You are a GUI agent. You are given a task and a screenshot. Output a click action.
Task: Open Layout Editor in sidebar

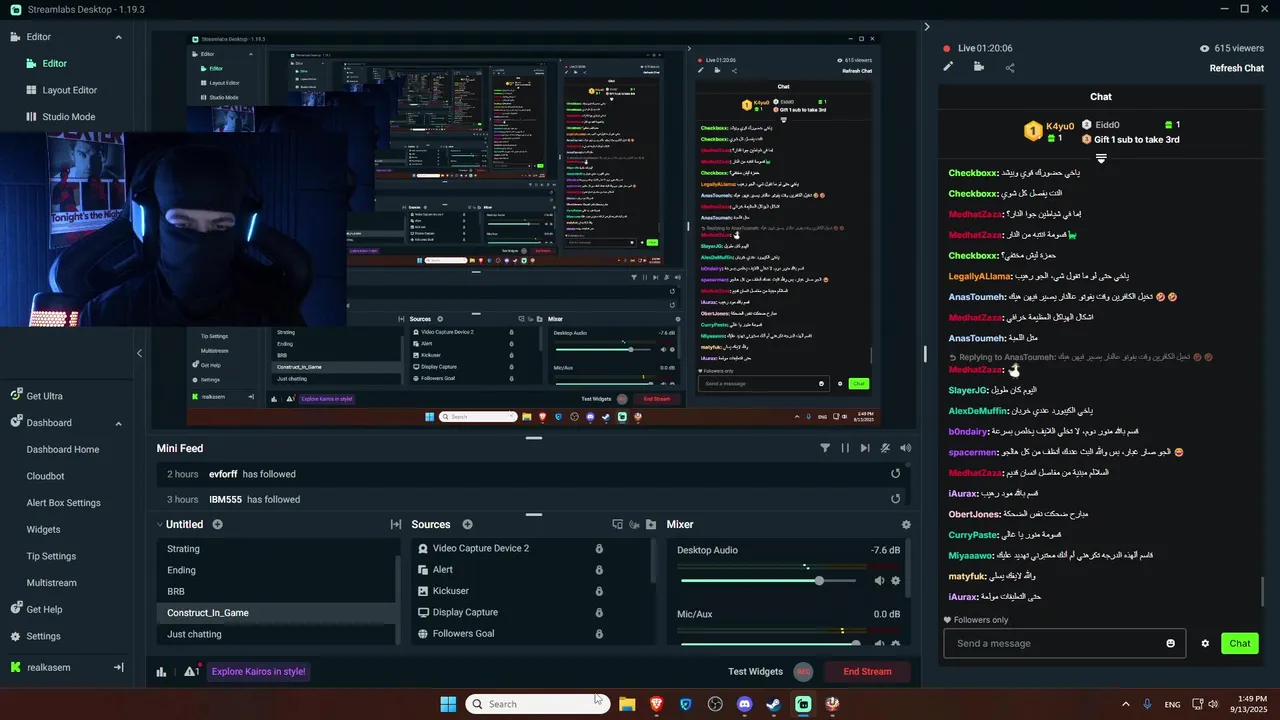tap(70, 90)
